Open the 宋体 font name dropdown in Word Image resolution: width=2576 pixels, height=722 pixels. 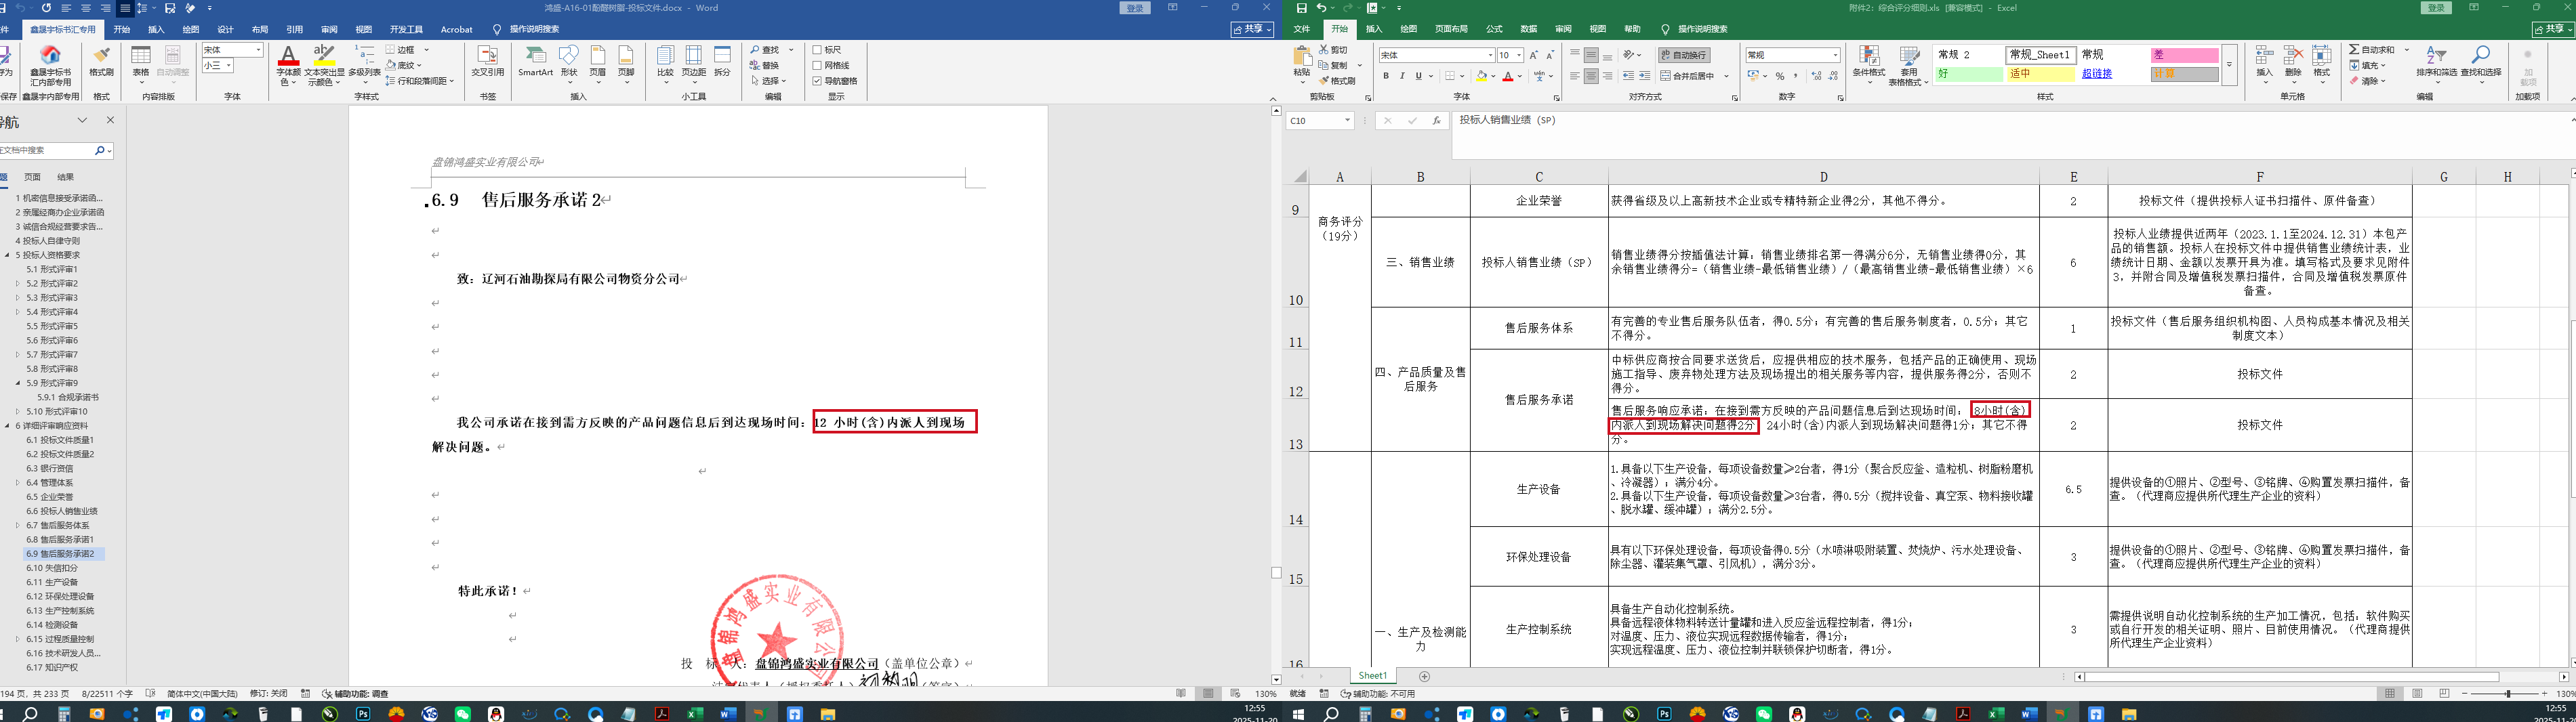pyautogui.click(x=258, y=50)
